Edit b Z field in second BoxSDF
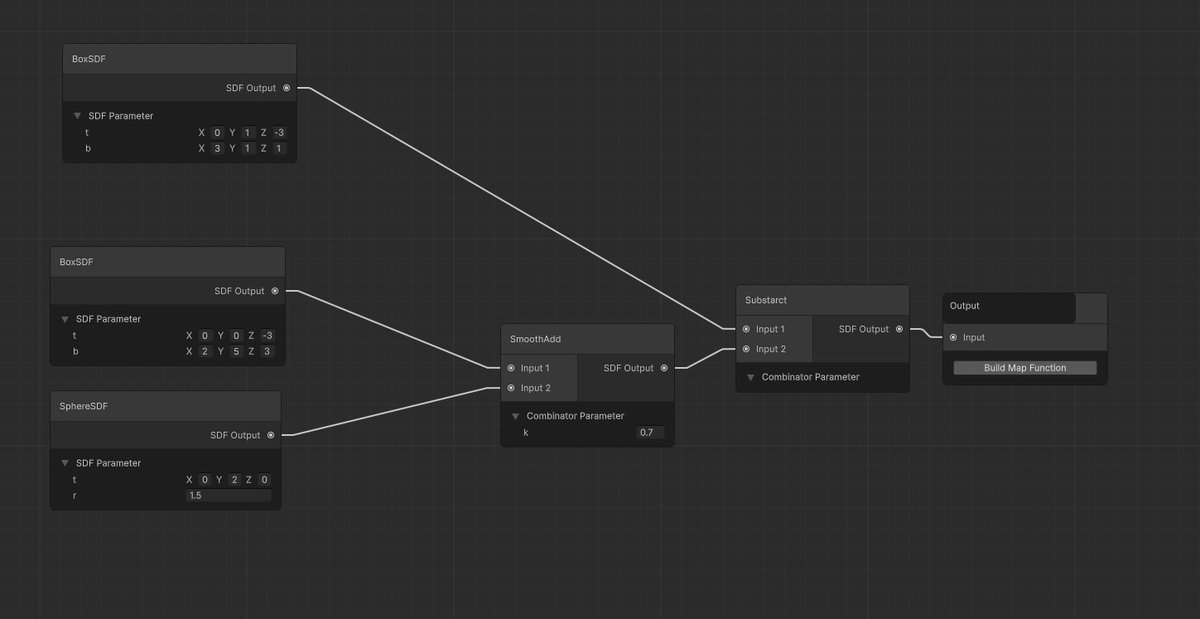The height and width of the screenshot is (619, 1200). [267, 352]
